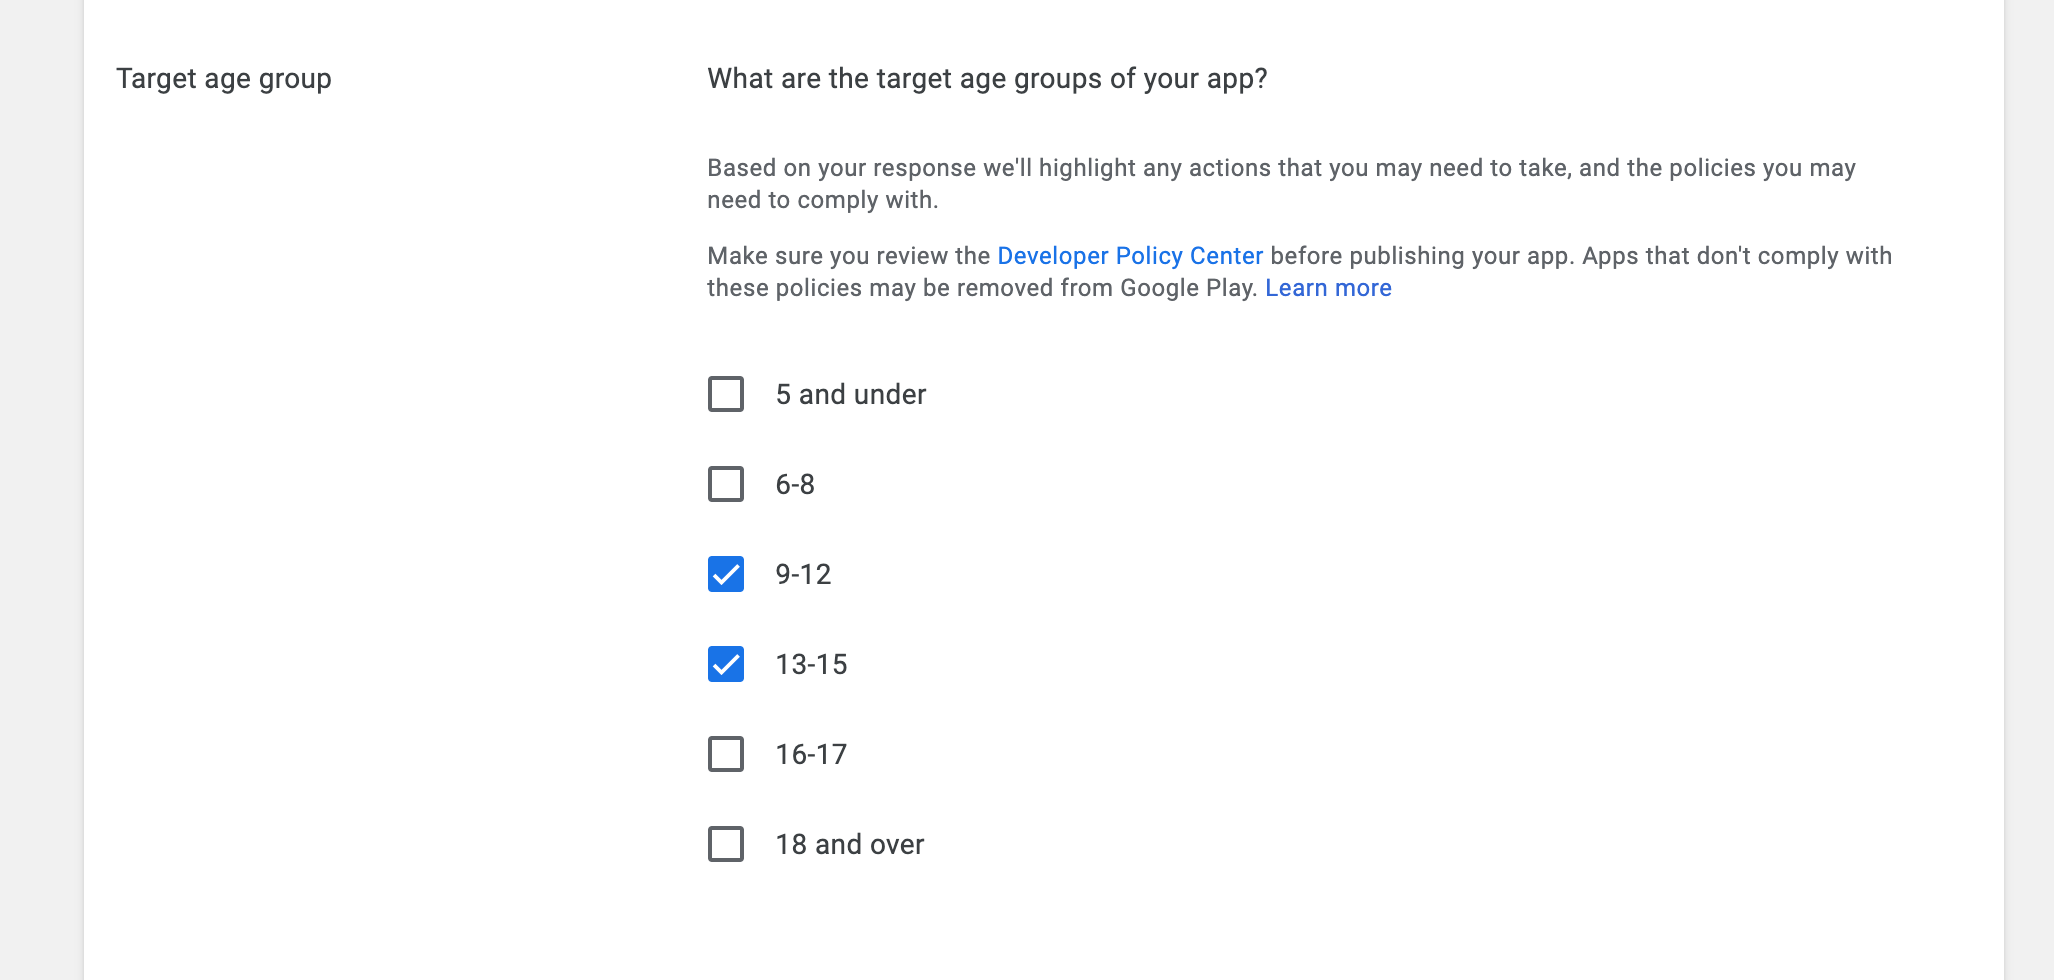Uncheck the 9-12 age group checkbox
Viewport: 2054px width, 980px height.
tap(726, 574)
